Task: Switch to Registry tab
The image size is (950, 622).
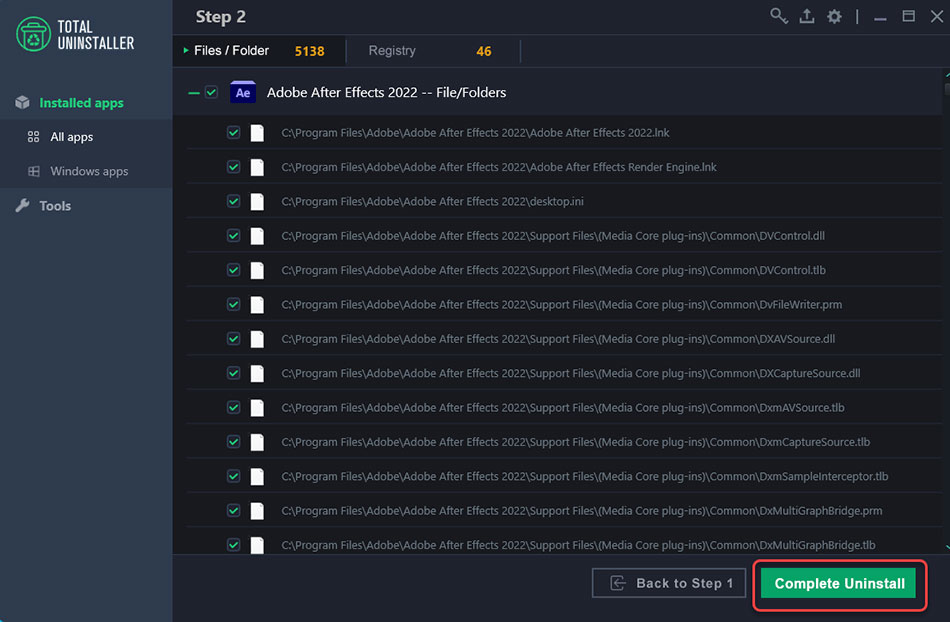Action: coord(433,51)
